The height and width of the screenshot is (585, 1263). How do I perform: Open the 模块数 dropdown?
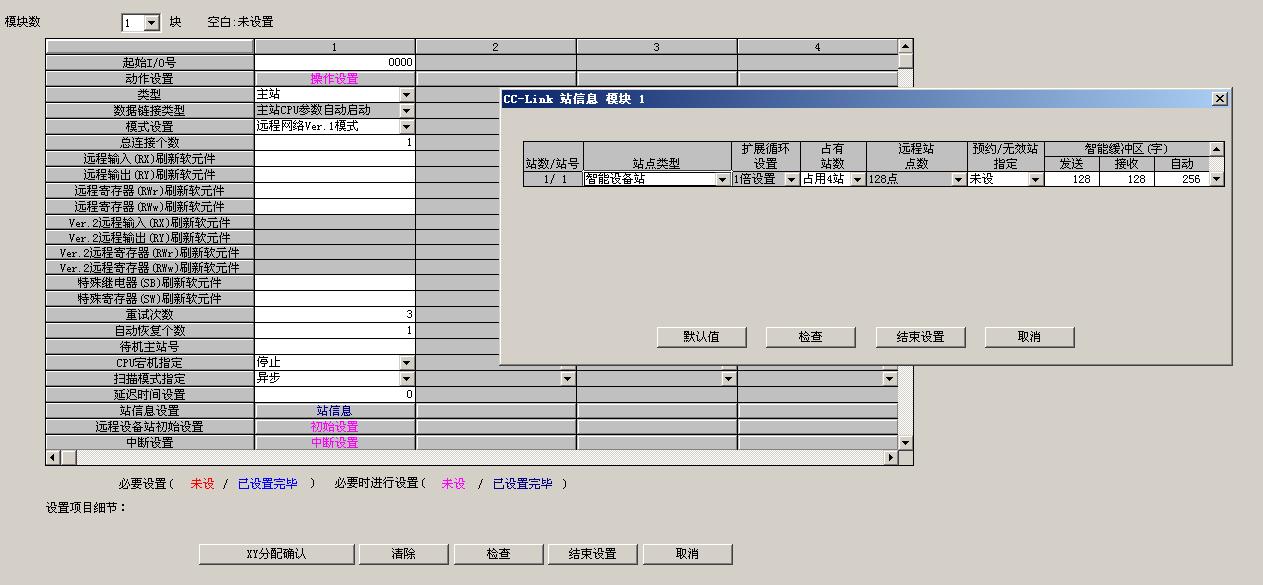pos(151,23)
